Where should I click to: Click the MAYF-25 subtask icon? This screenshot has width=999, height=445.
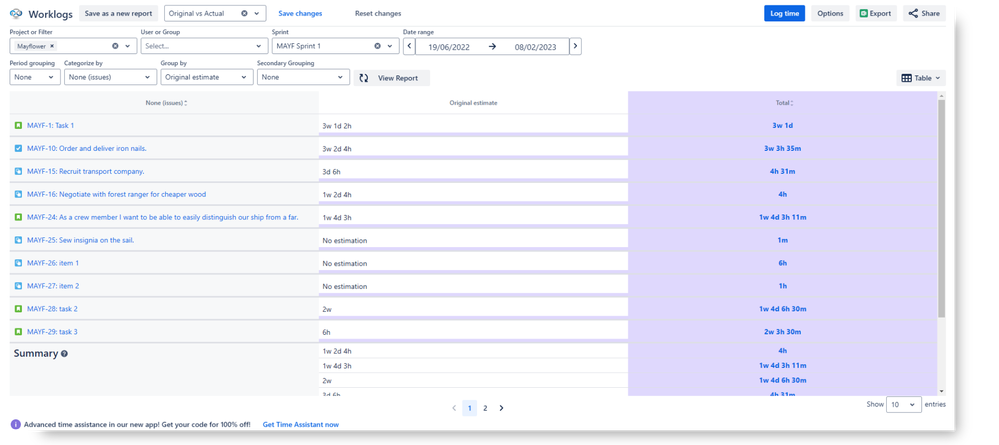[18, 240]
